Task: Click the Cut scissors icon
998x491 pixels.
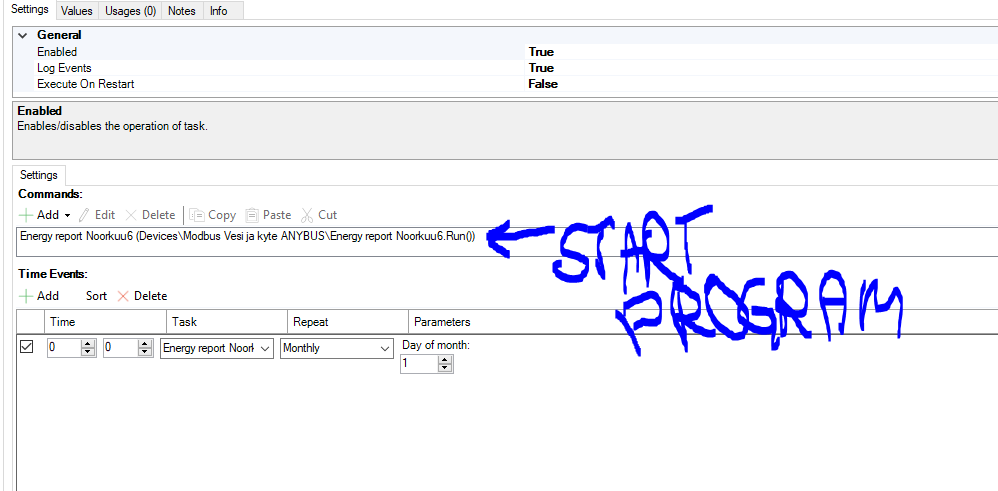Action: click(307, 215)
